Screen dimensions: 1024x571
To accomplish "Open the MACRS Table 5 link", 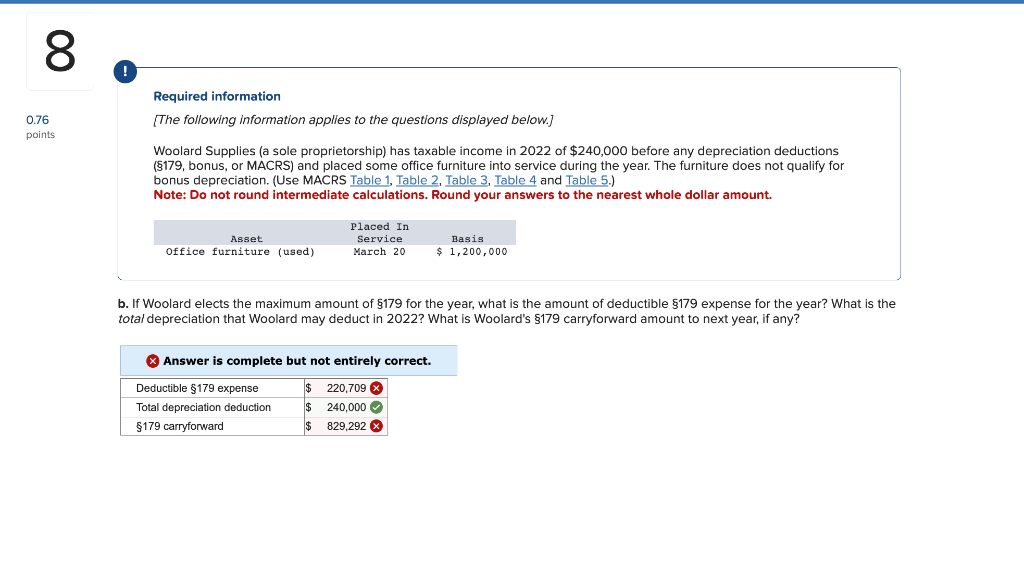I will tap(586, 180).
